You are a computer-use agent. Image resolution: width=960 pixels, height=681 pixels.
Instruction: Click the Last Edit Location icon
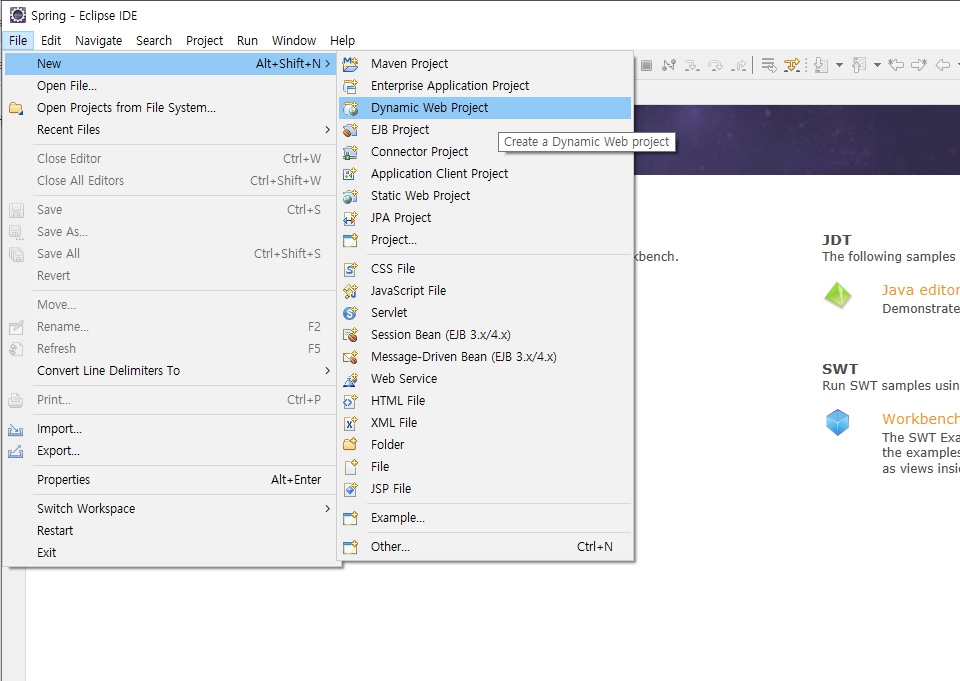(x=896, y=65)
